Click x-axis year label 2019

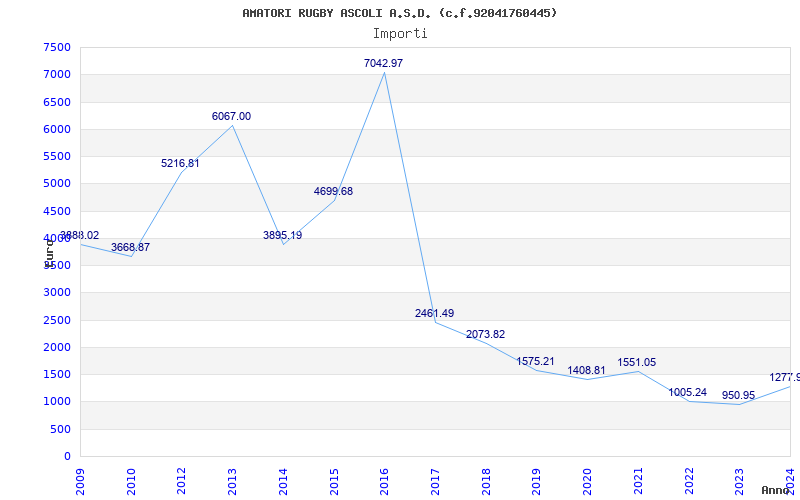point(536,482)
